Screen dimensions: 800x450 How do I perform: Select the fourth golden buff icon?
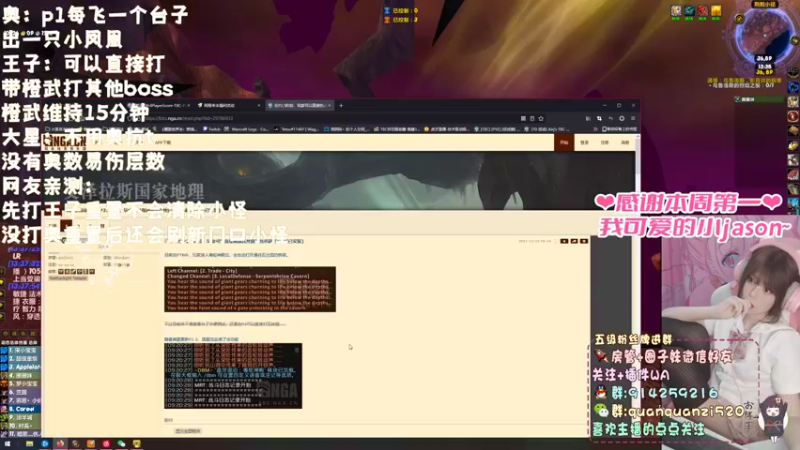point(716,11)
